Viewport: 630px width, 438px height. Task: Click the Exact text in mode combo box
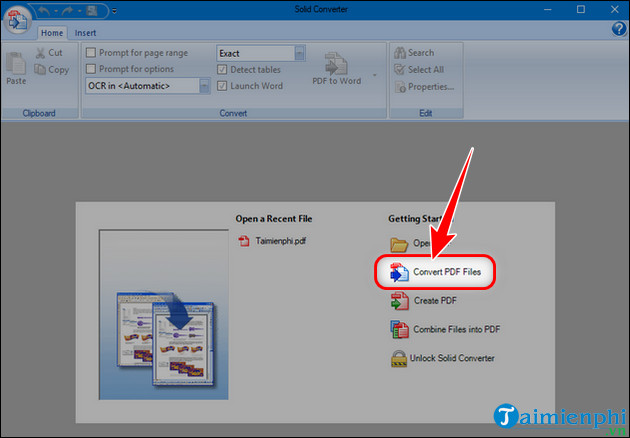pyautogui.click(x=229, y=53)
